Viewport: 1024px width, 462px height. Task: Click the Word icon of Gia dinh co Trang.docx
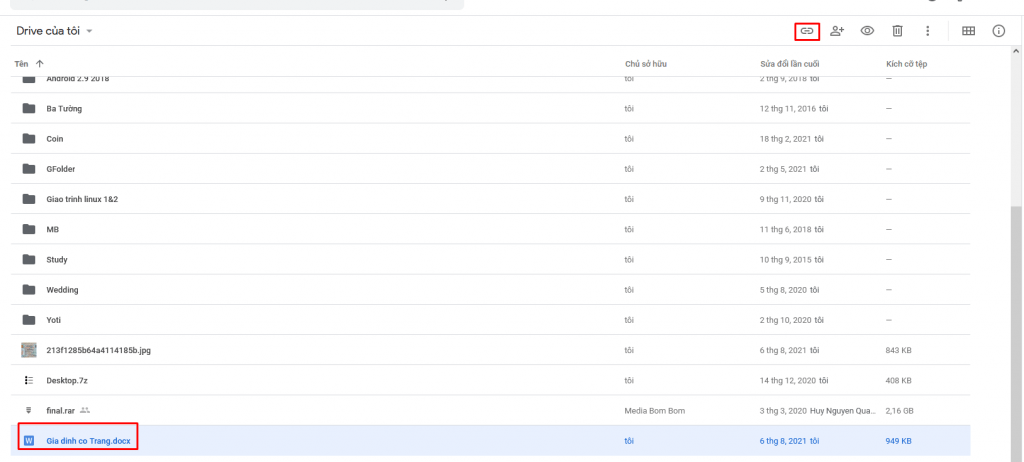[x=29, y=440]
